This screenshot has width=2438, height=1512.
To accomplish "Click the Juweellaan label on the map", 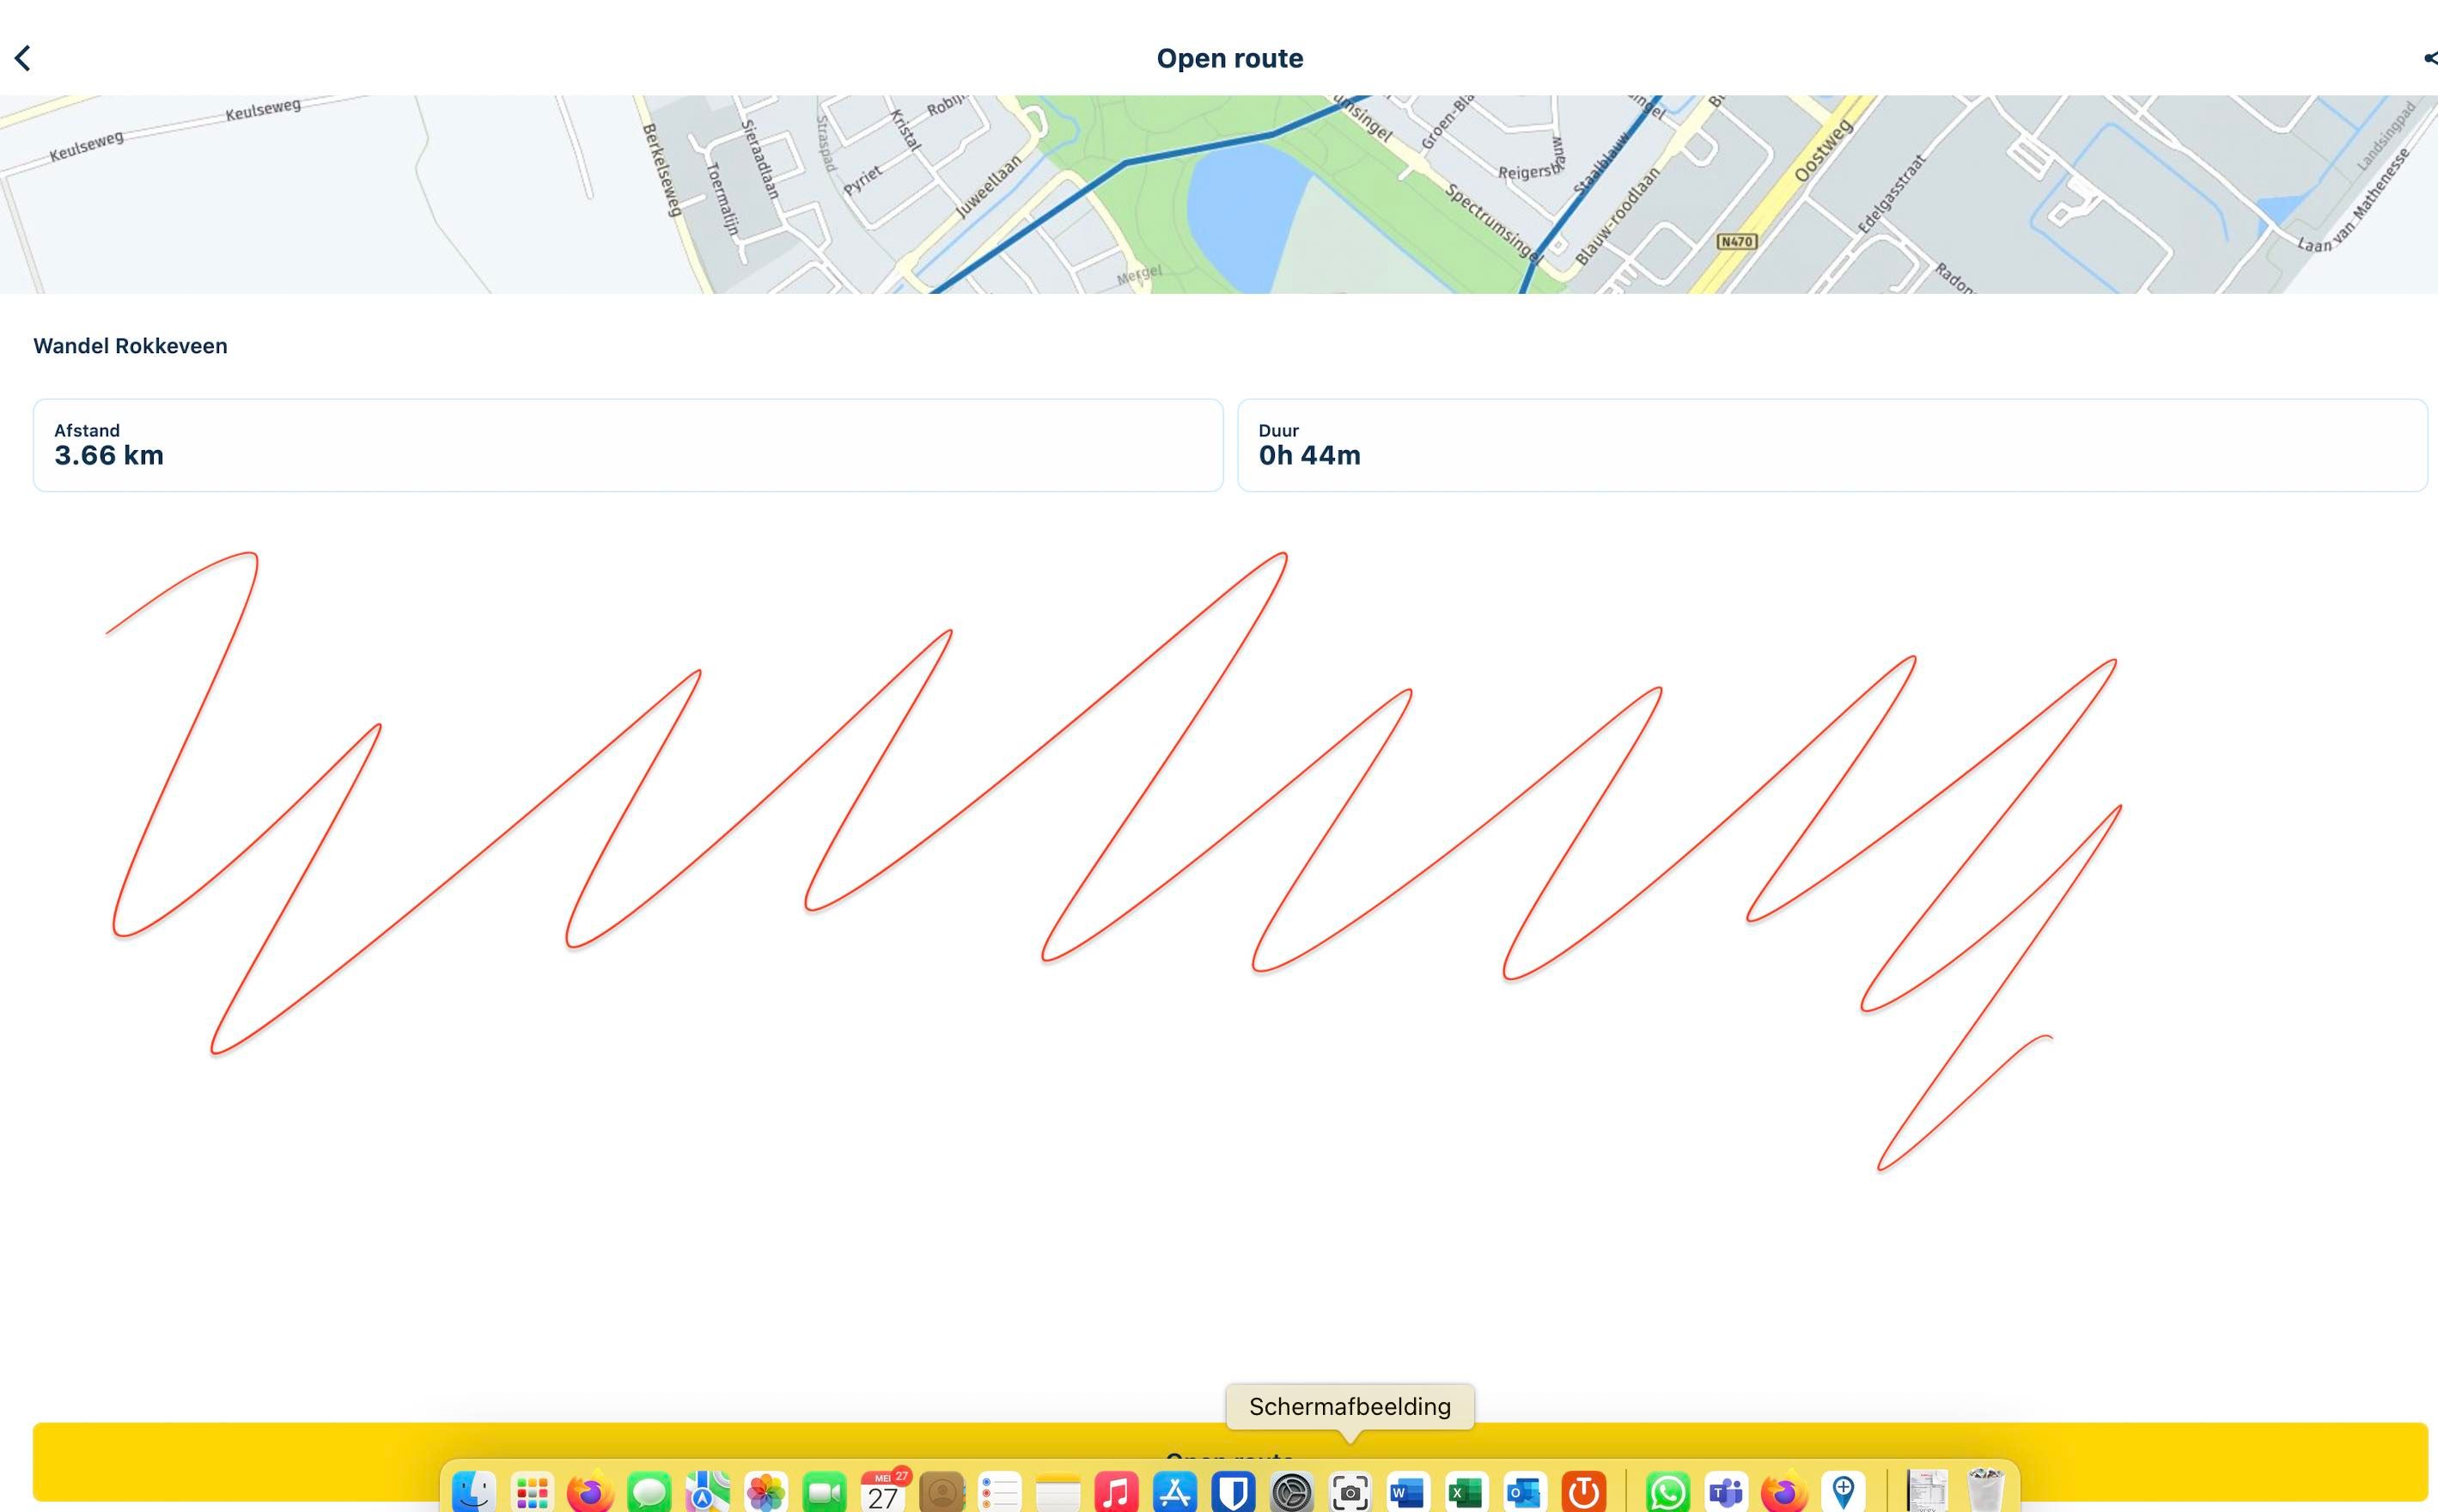I will [989, 186].
